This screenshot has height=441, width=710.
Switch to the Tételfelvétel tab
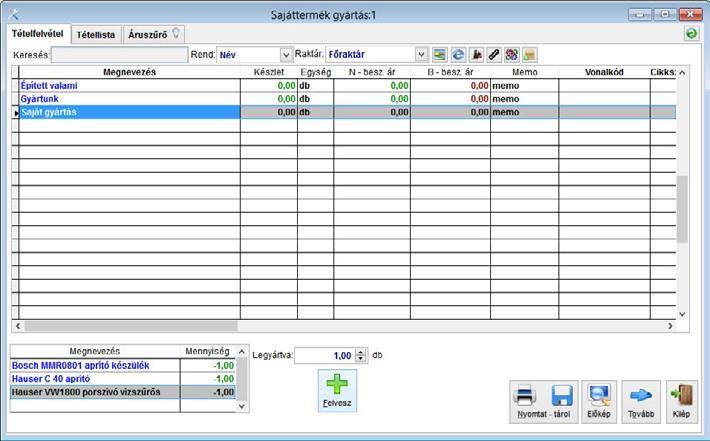coord(38,34)
